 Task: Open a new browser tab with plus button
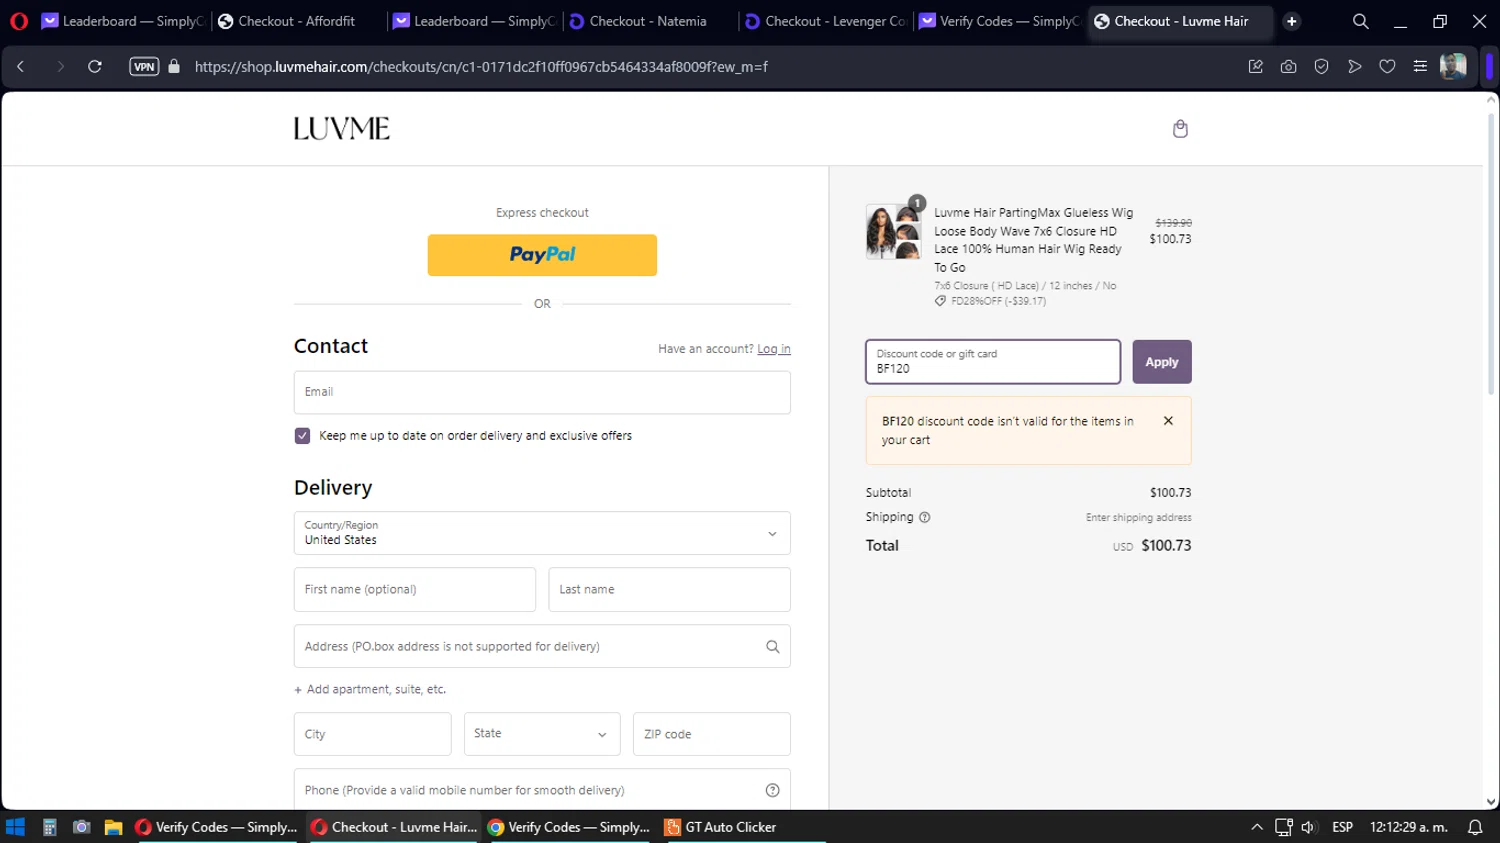tap(1292, 21)
